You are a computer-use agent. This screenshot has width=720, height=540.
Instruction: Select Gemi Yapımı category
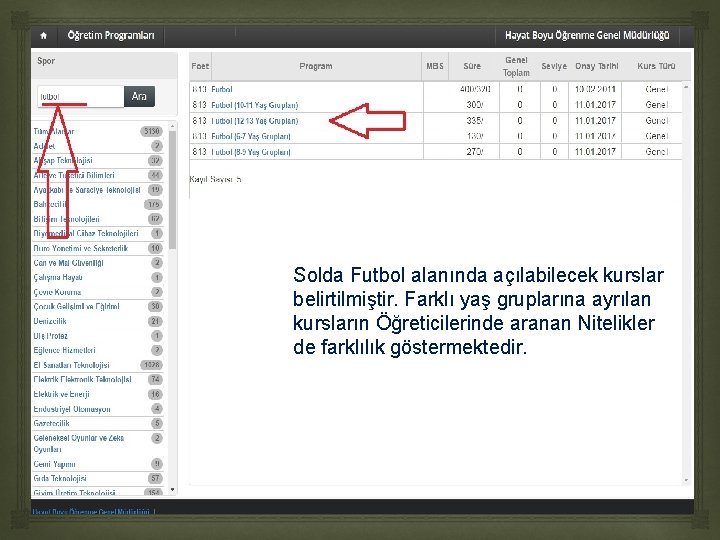[54, 464]
